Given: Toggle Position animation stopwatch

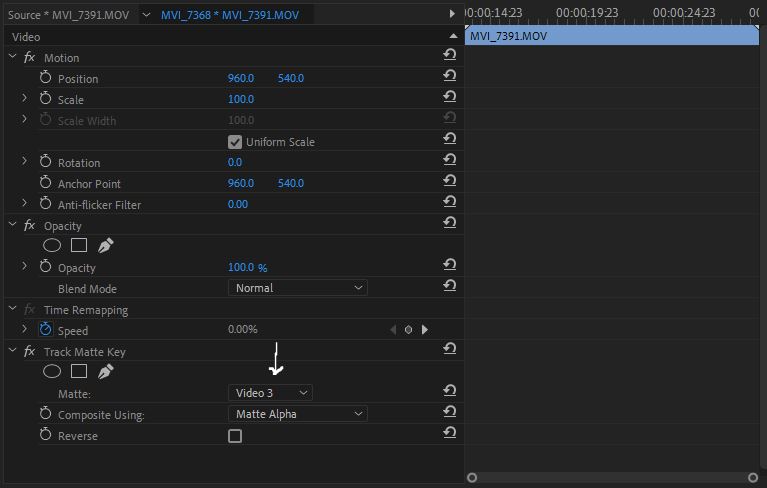Looking at the screenshot, I should (x=45, y=78).
